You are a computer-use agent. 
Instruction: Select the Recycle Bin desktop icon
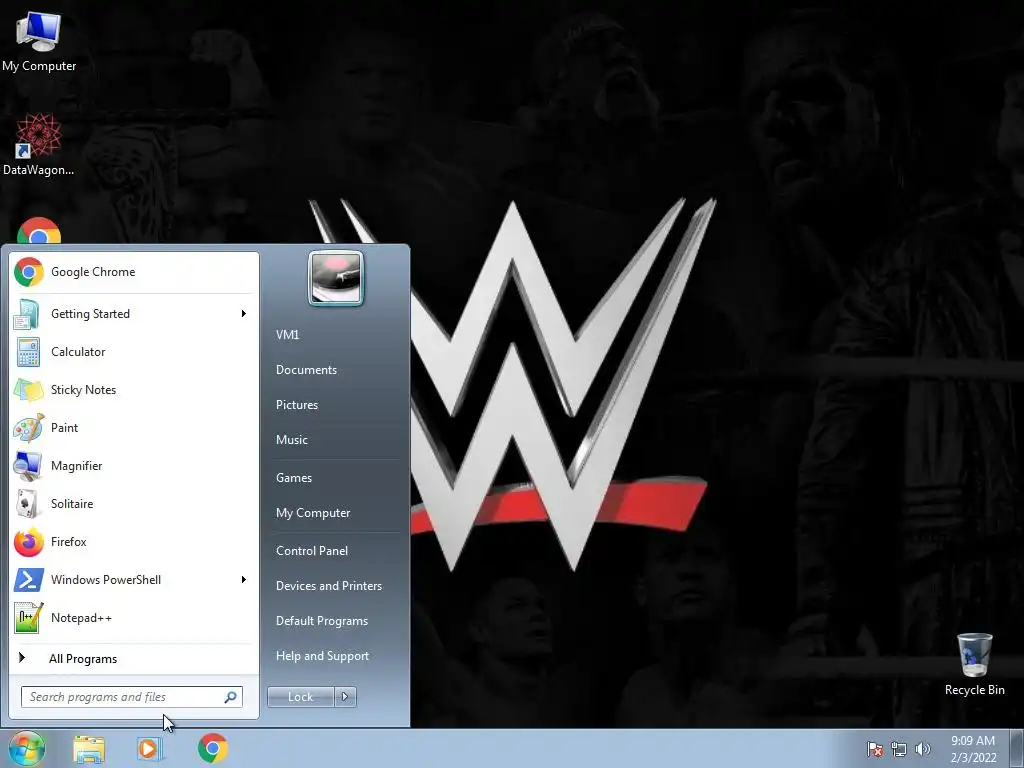pos(974,664)
